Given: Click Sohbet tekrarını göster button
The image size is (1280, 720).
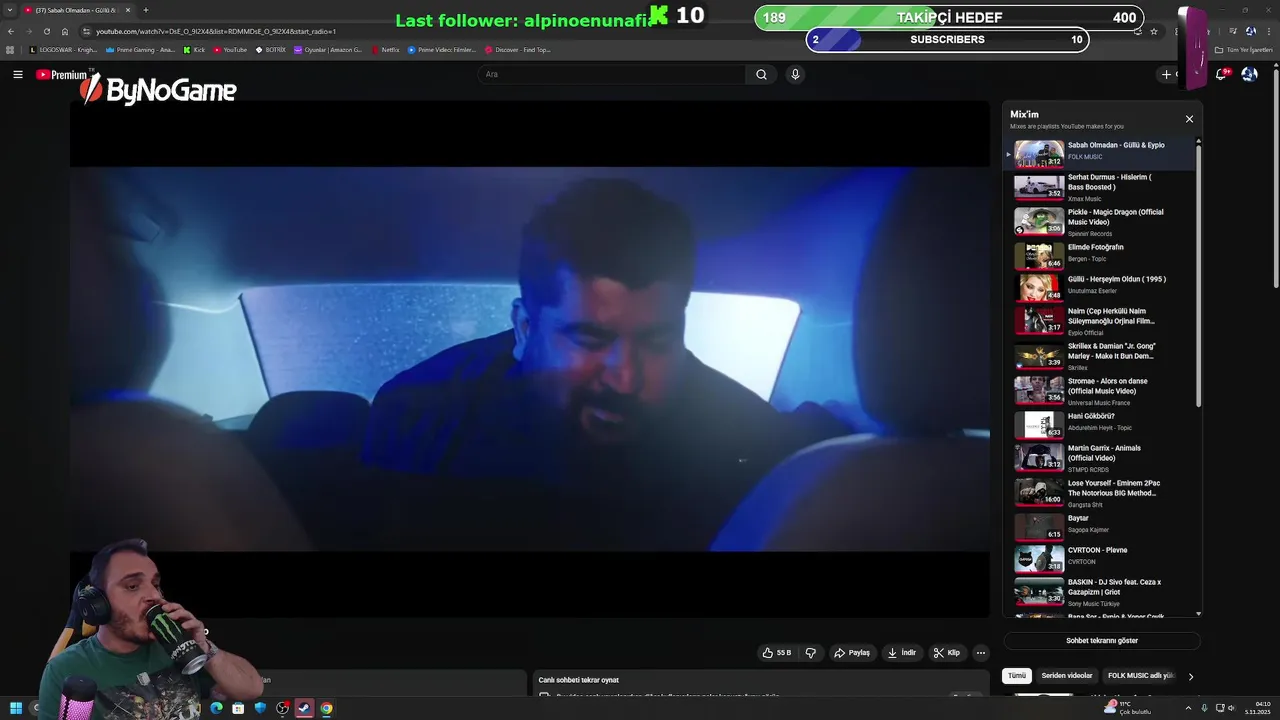Looking at the screenshot, I should tap(1101, 640).
